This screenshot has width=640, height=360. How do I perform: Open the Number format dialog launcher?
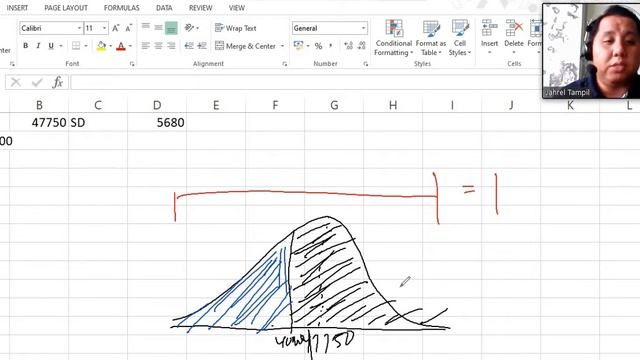[x=366, y=64]
